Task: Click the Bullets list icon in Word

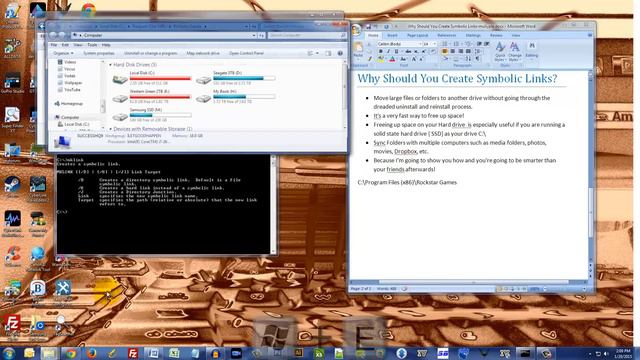Action: (x=444, y=44)
